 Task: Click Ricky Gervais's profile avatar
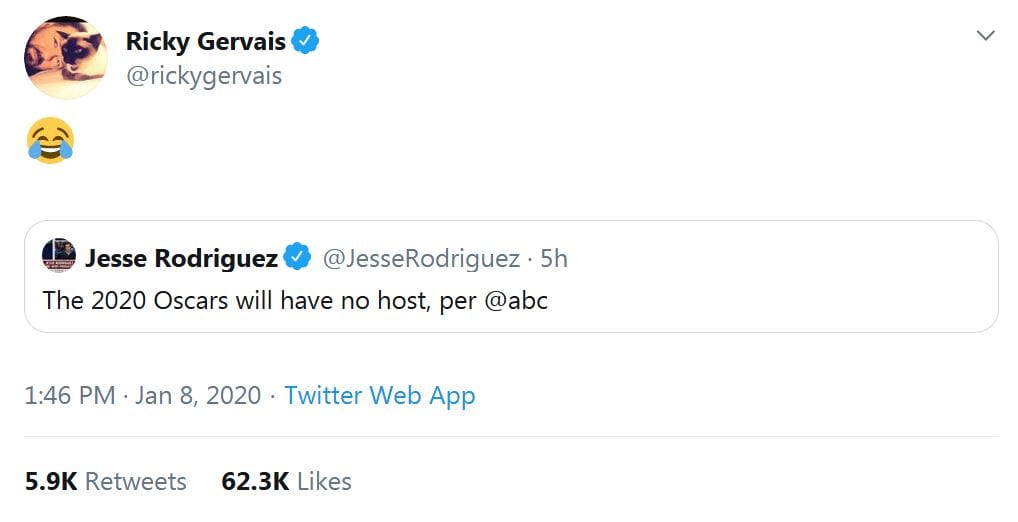[65, 58]
